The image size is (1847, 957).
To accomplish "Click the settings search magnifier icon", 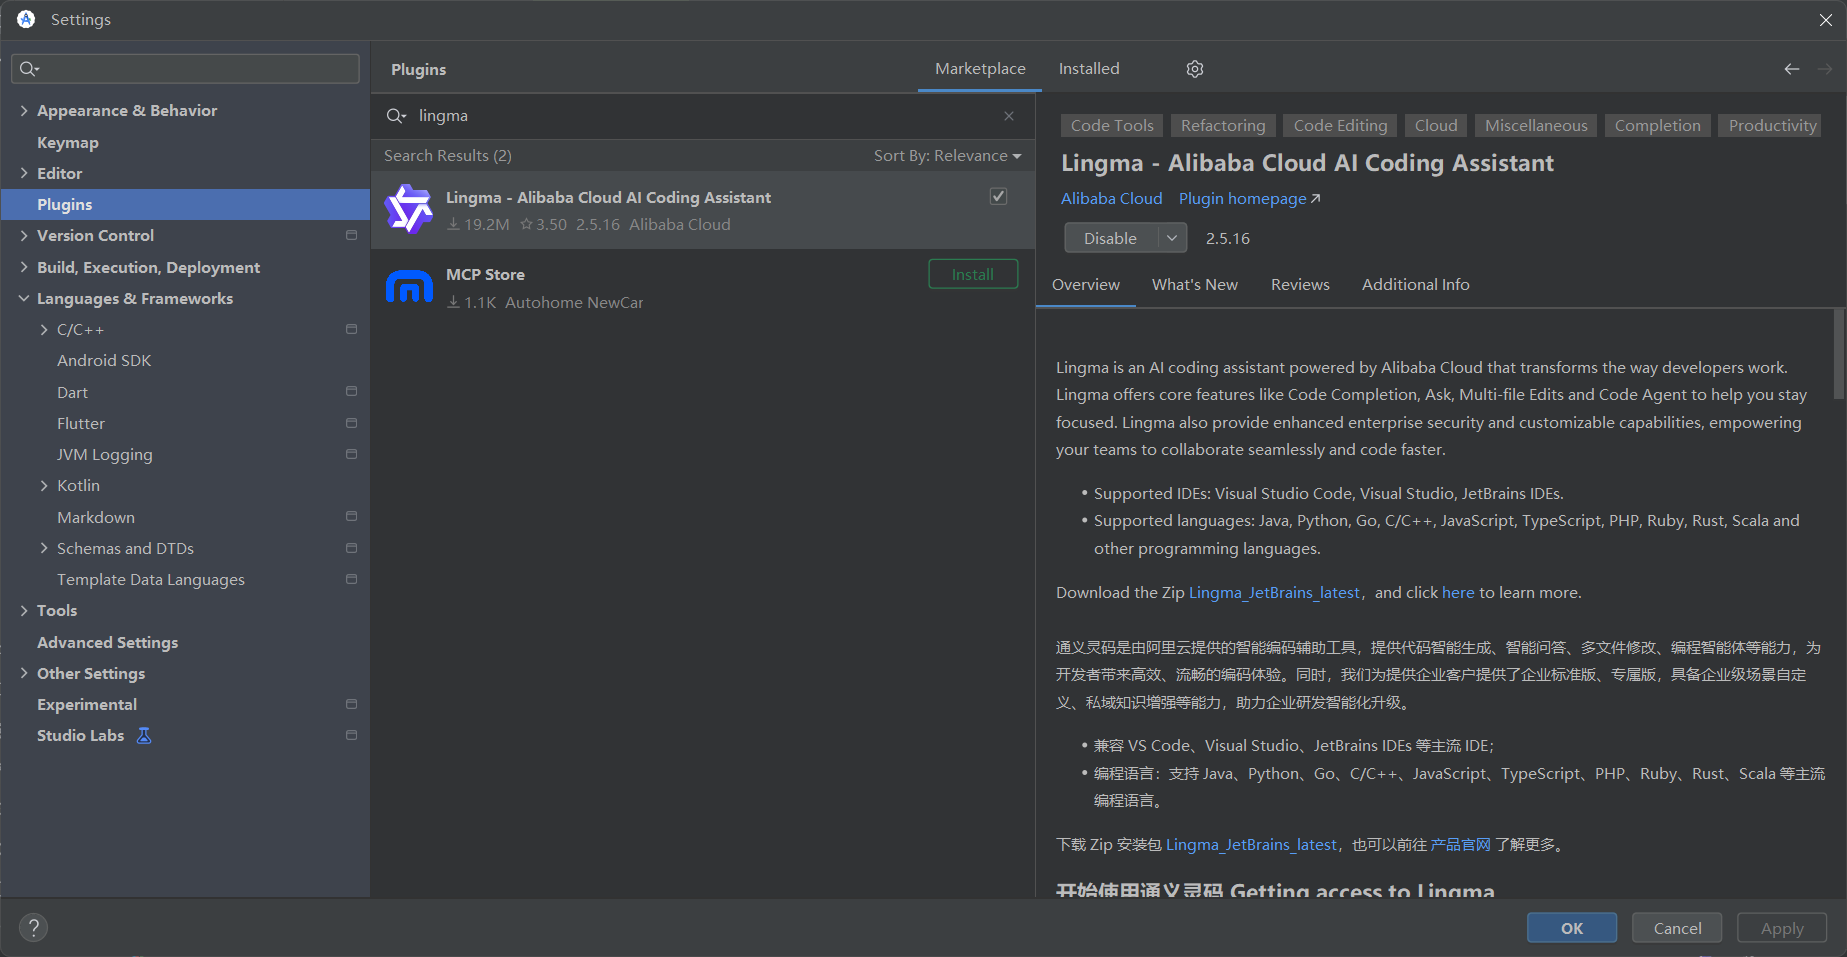I will pos(29,69).
